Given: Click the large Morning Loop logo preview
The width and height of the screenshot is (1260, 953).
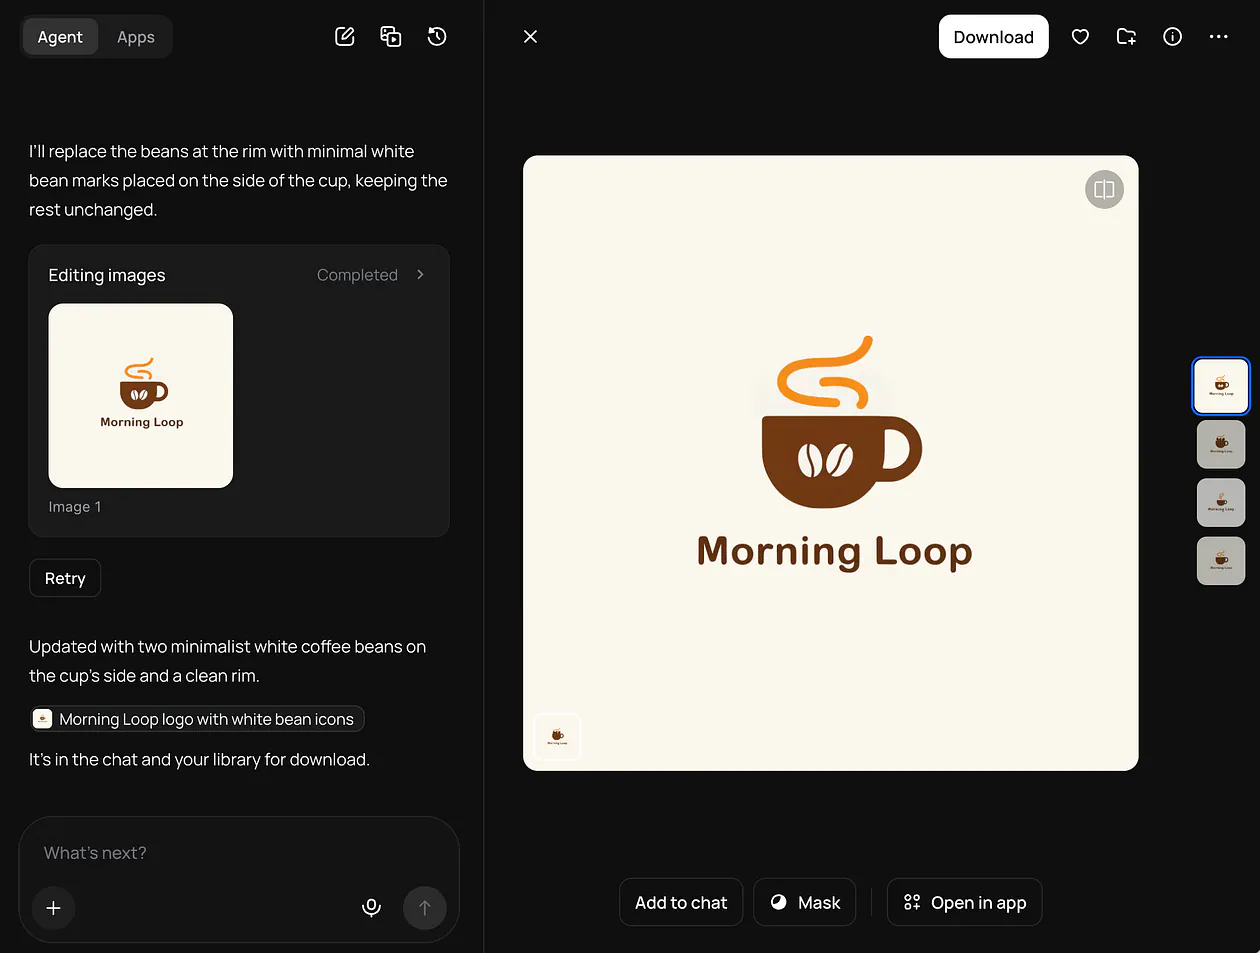Looking at the screenshot, I should coord(831,463).
